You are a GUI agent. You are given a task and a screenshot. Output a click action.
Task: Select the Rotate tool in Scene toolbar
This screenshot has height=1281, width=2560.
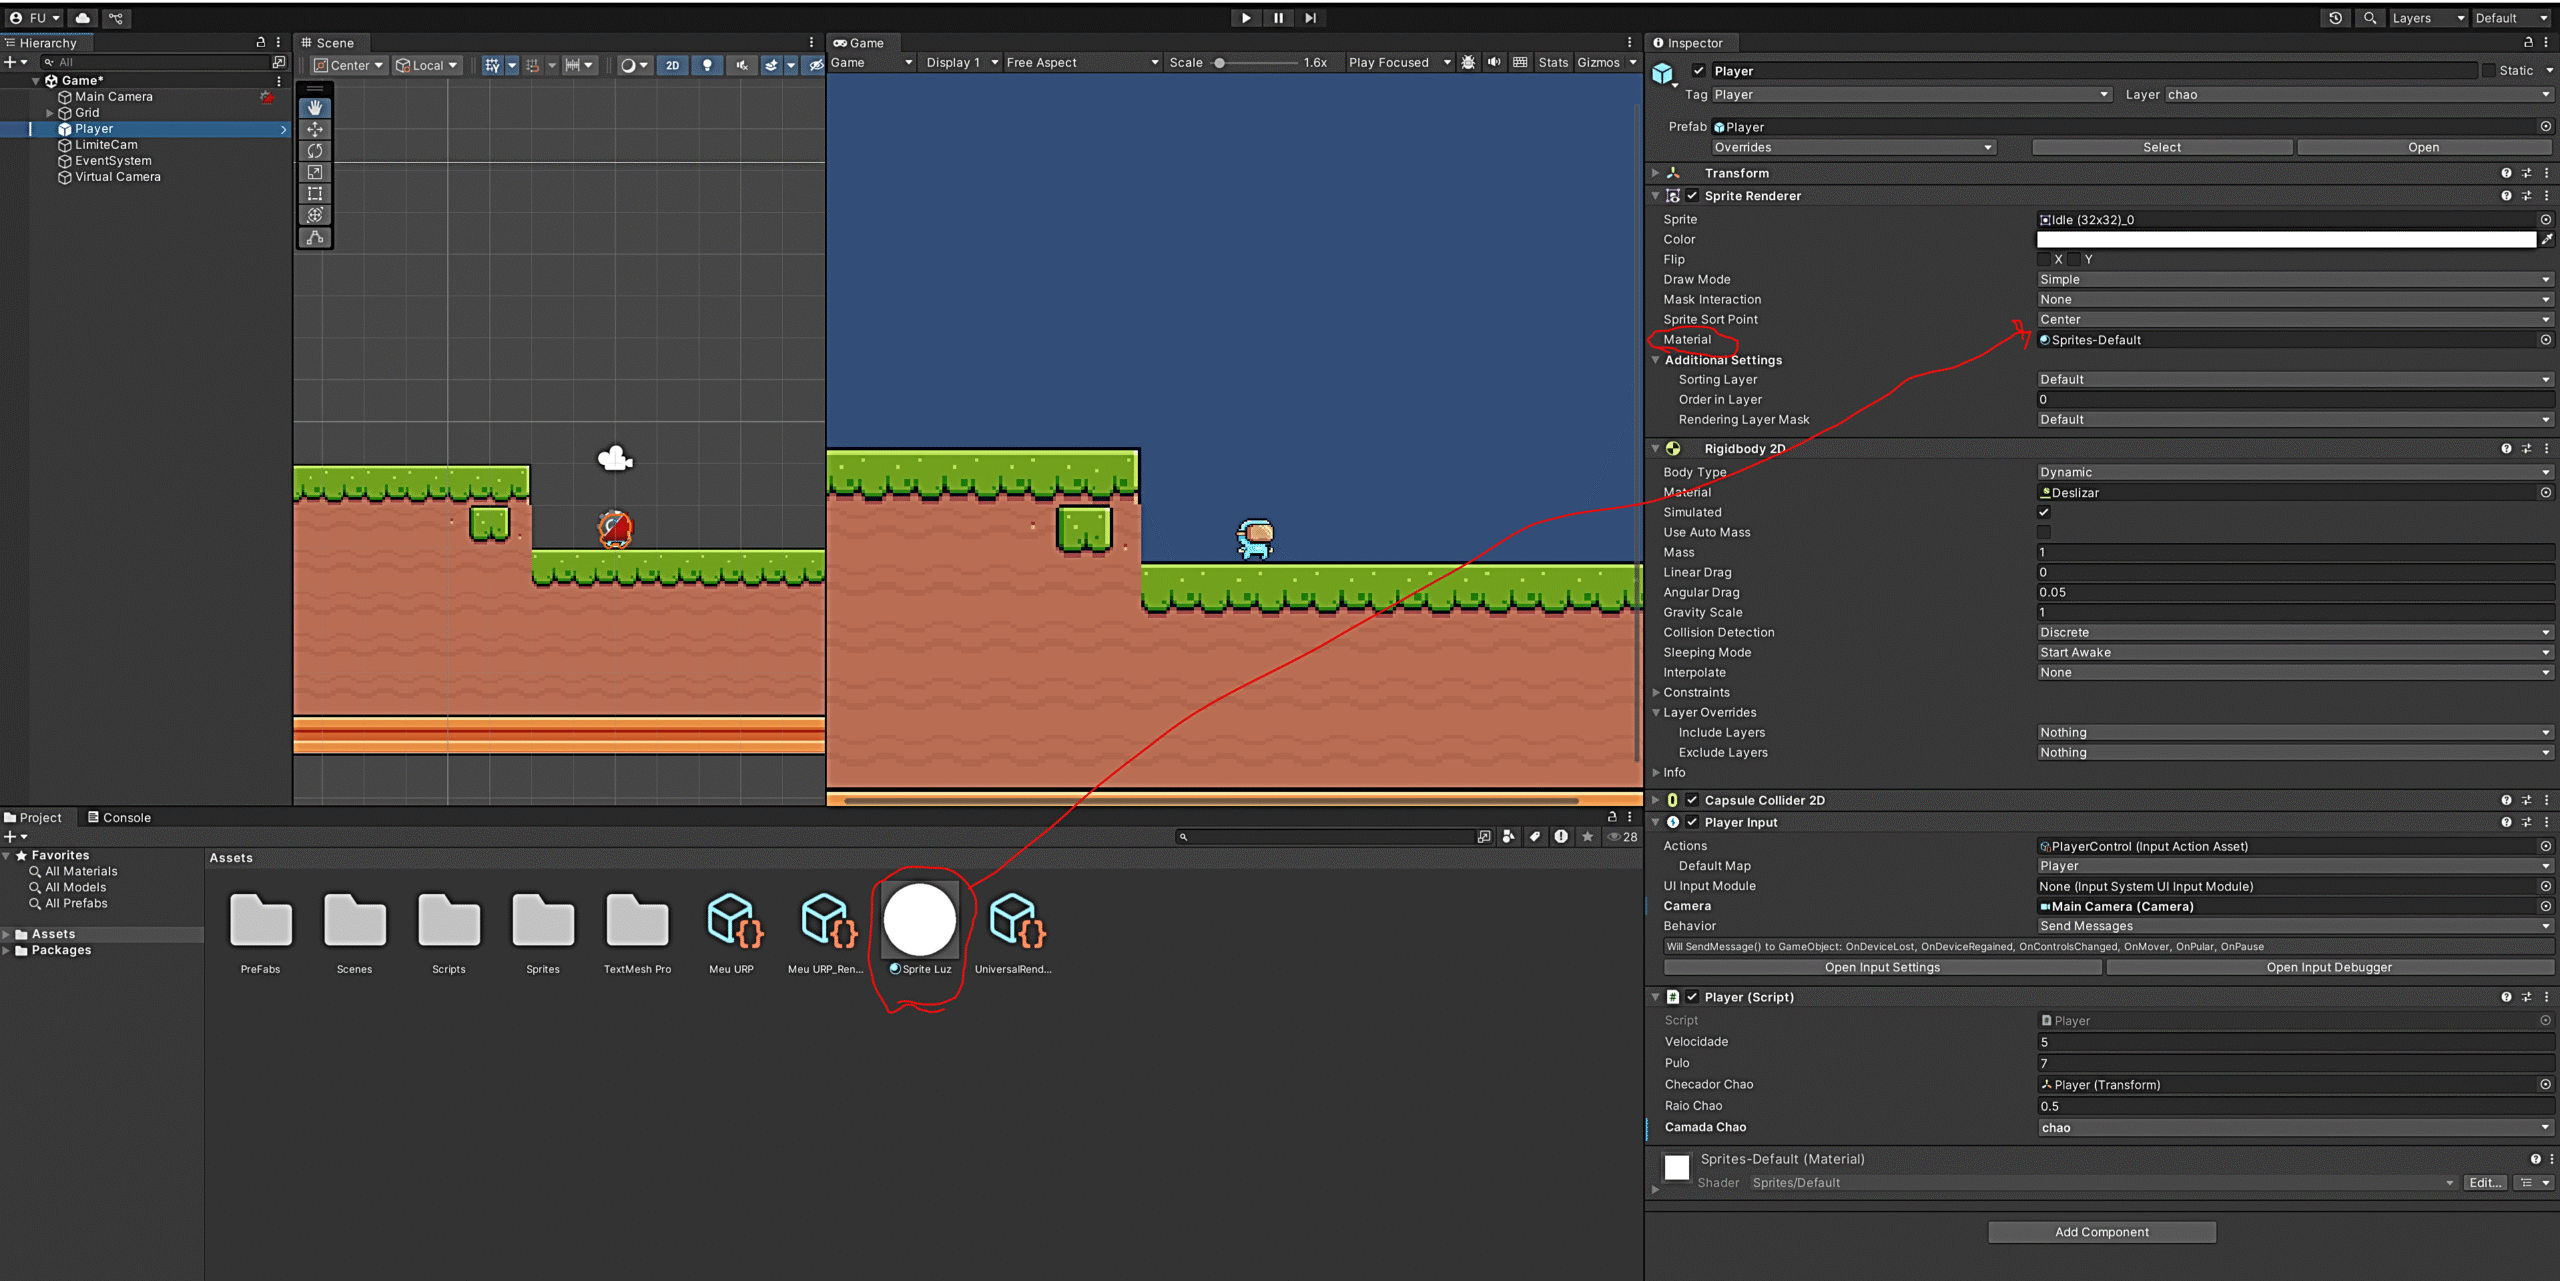pyautogui.click(x=315, y=151)
